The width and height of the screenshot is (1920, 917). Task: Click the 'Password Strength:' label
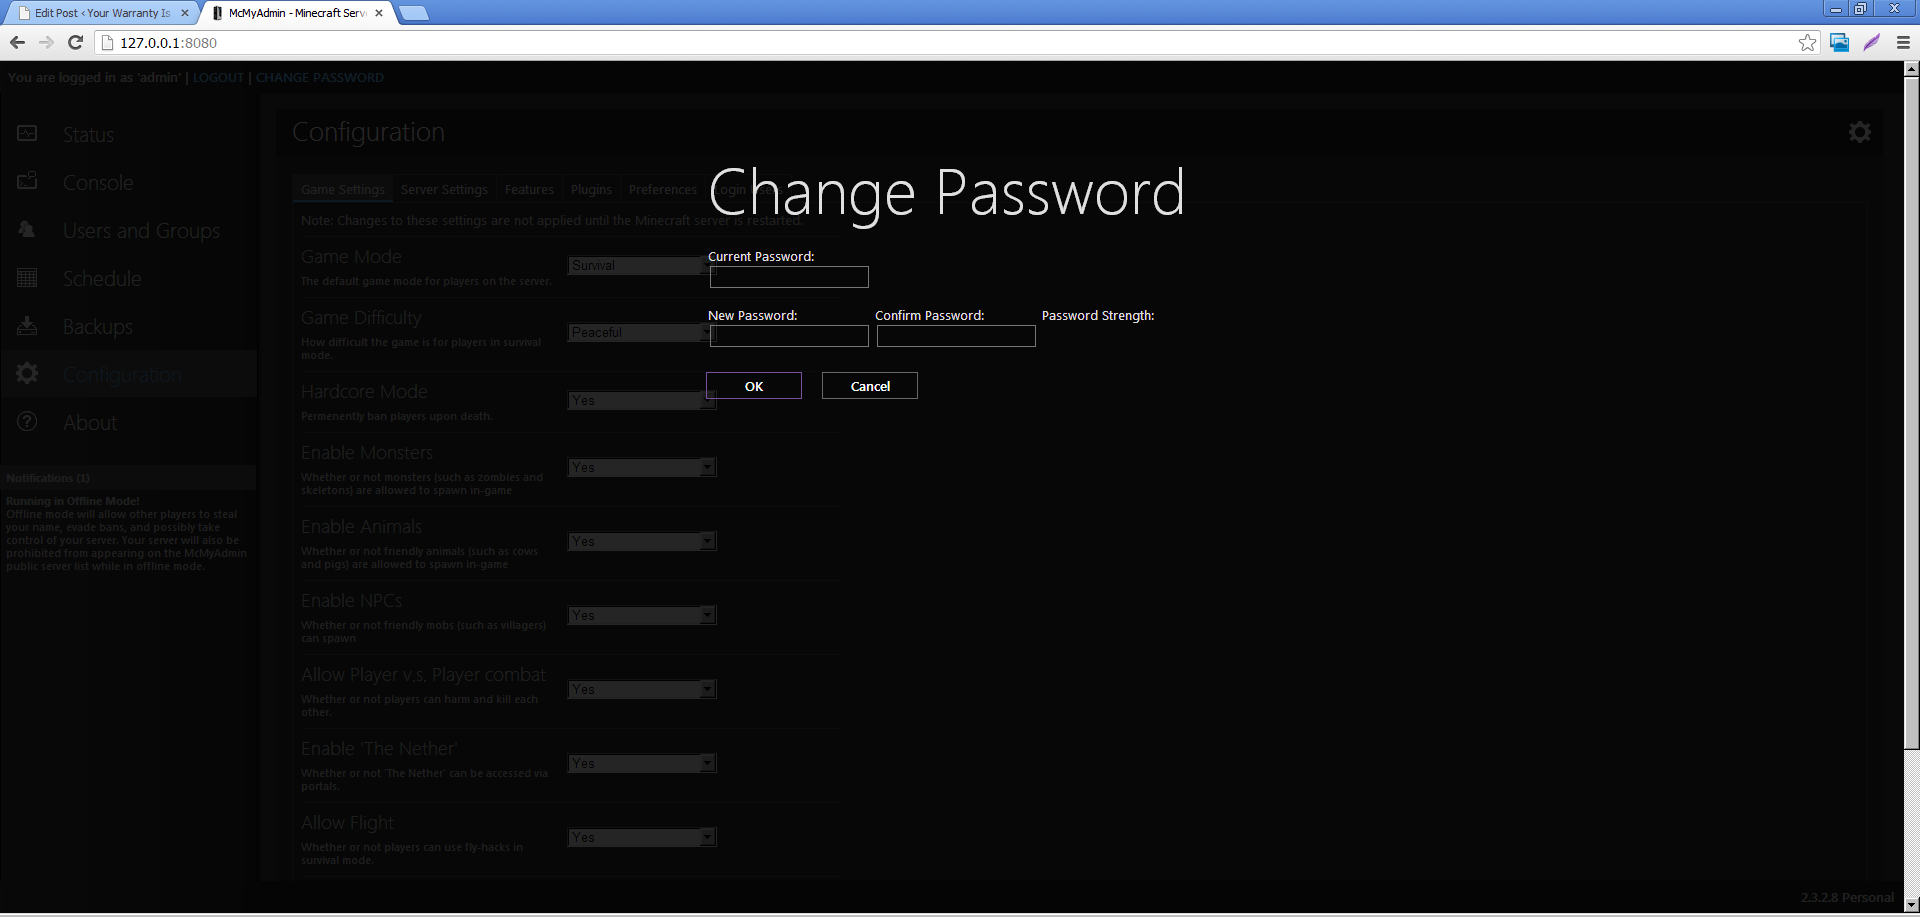pyautogui.click(x=1098, y=315)
